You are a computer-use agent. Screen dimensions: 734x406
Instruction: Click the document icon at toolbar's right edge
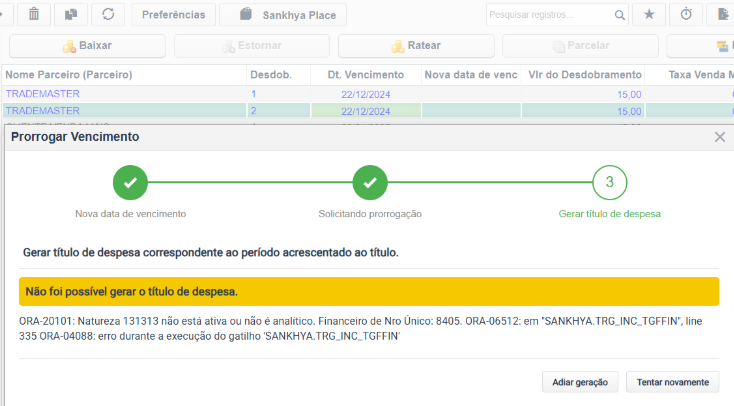pos(721,15)
